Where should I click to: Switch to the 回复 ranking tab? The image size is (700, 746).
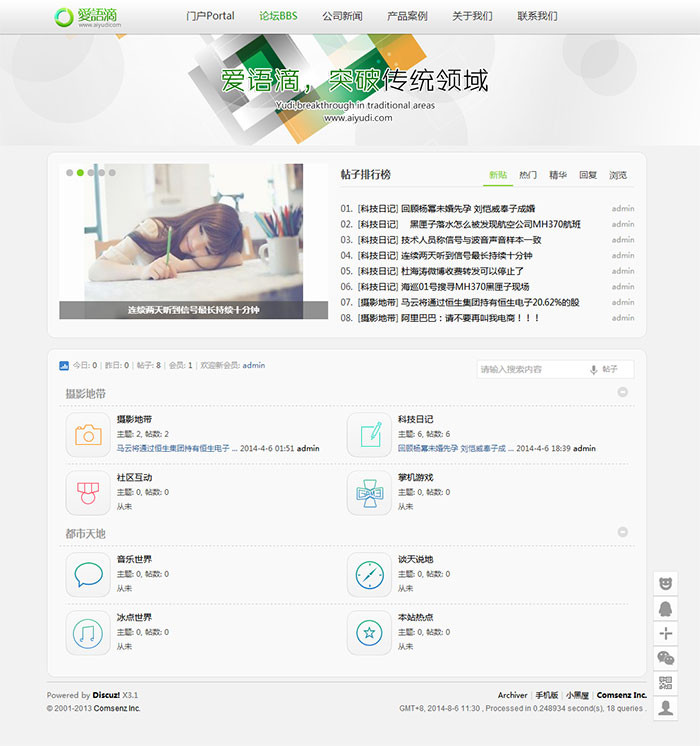click(588, 175)
